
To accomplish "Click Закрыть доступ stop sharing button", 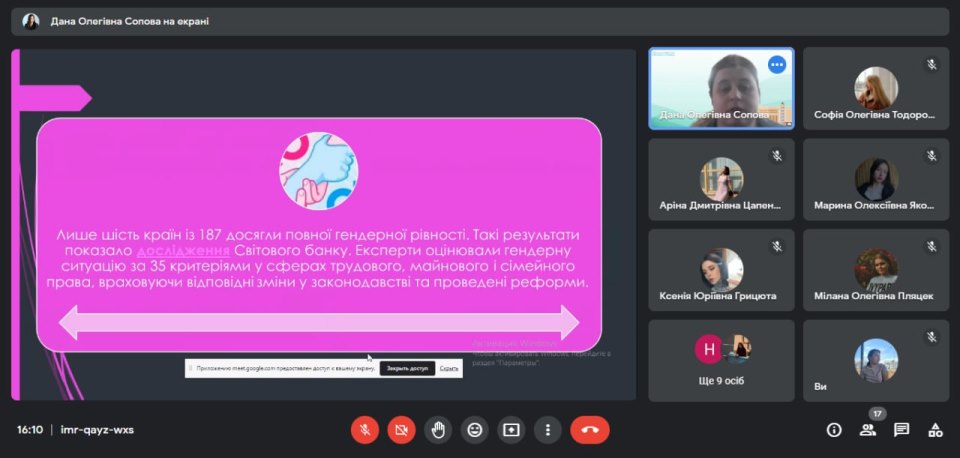I will pos(407,369).
